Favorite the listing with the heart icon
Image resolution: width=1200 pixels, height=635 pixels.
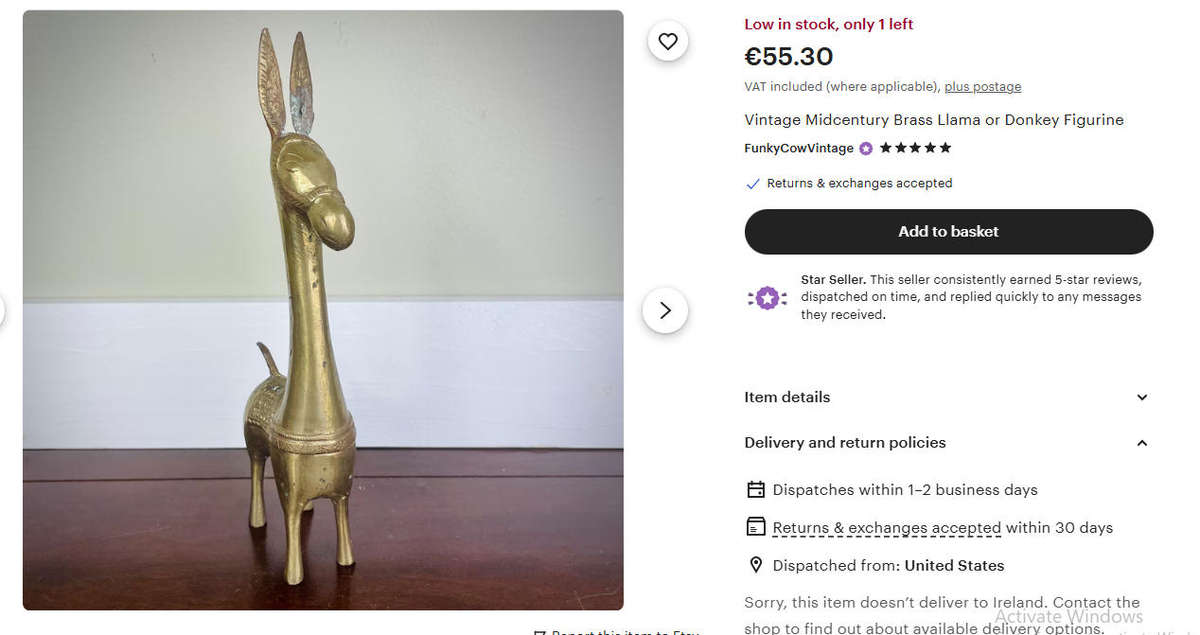(667, 41)
